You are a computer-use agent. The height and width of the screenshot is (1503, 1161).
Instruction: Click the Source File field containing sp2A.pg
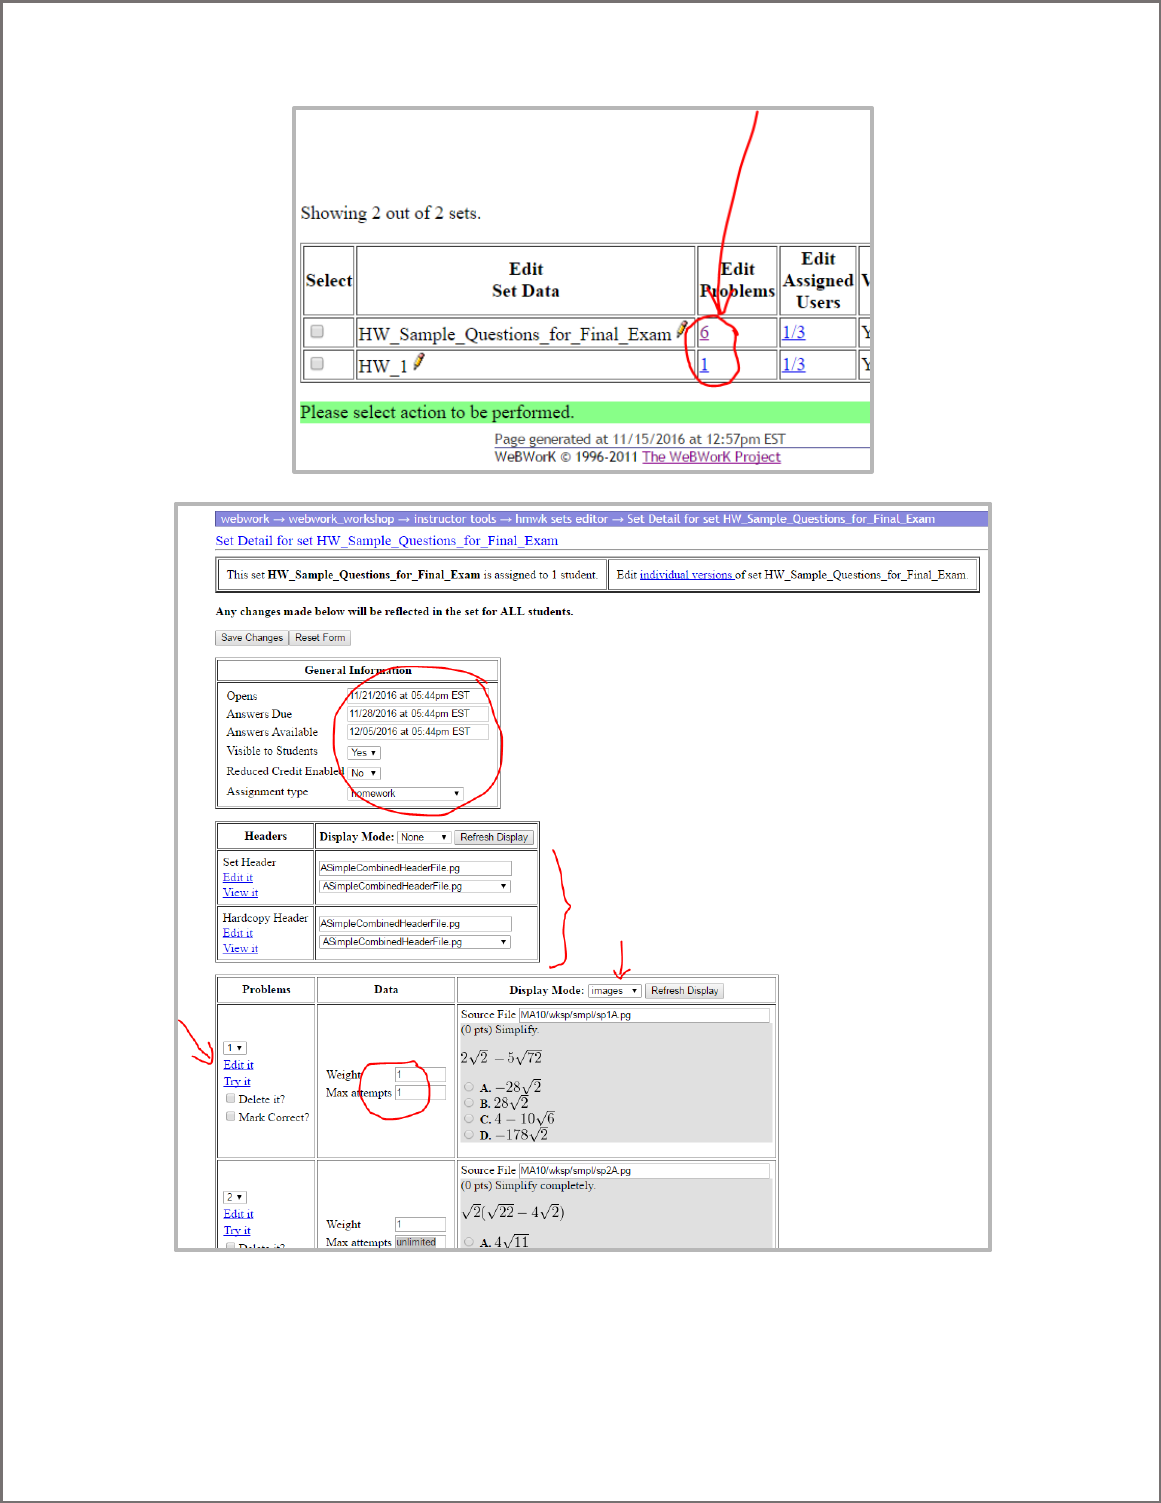pos(644,1170)
